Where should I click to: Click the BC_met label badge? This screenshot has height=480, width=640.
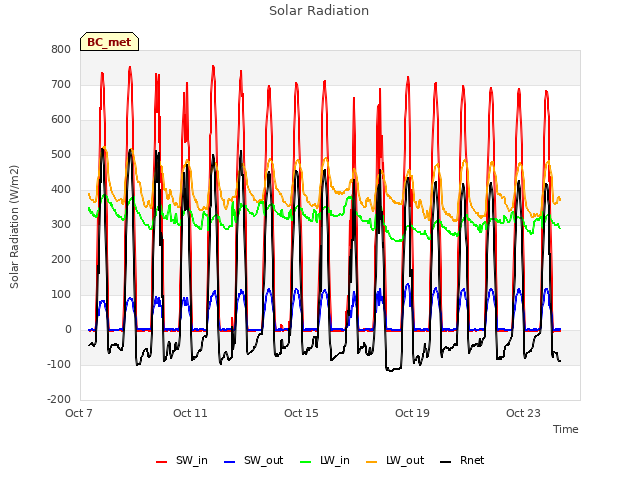tap(109, 42)
